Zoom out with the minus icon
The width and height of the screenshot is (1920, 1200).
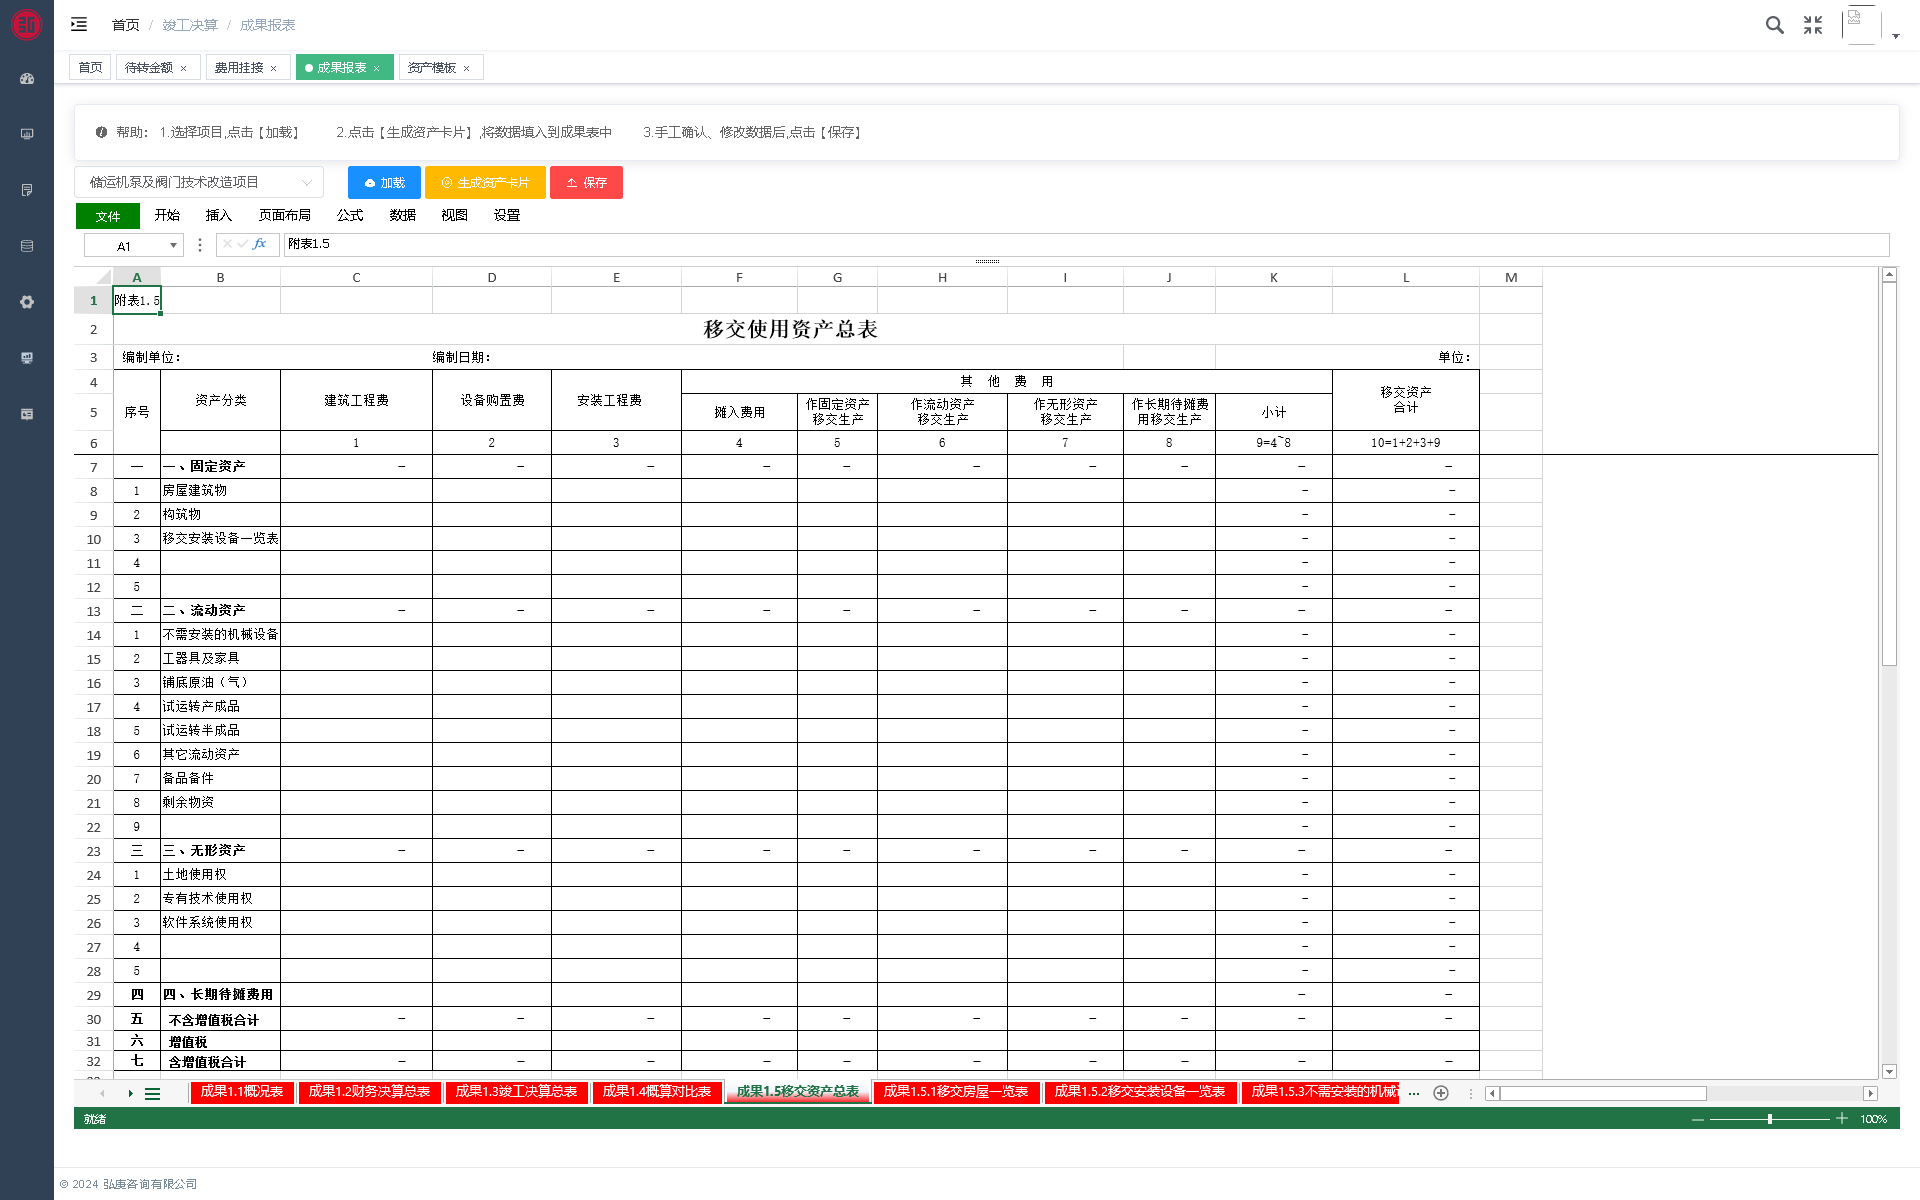1697,1119
